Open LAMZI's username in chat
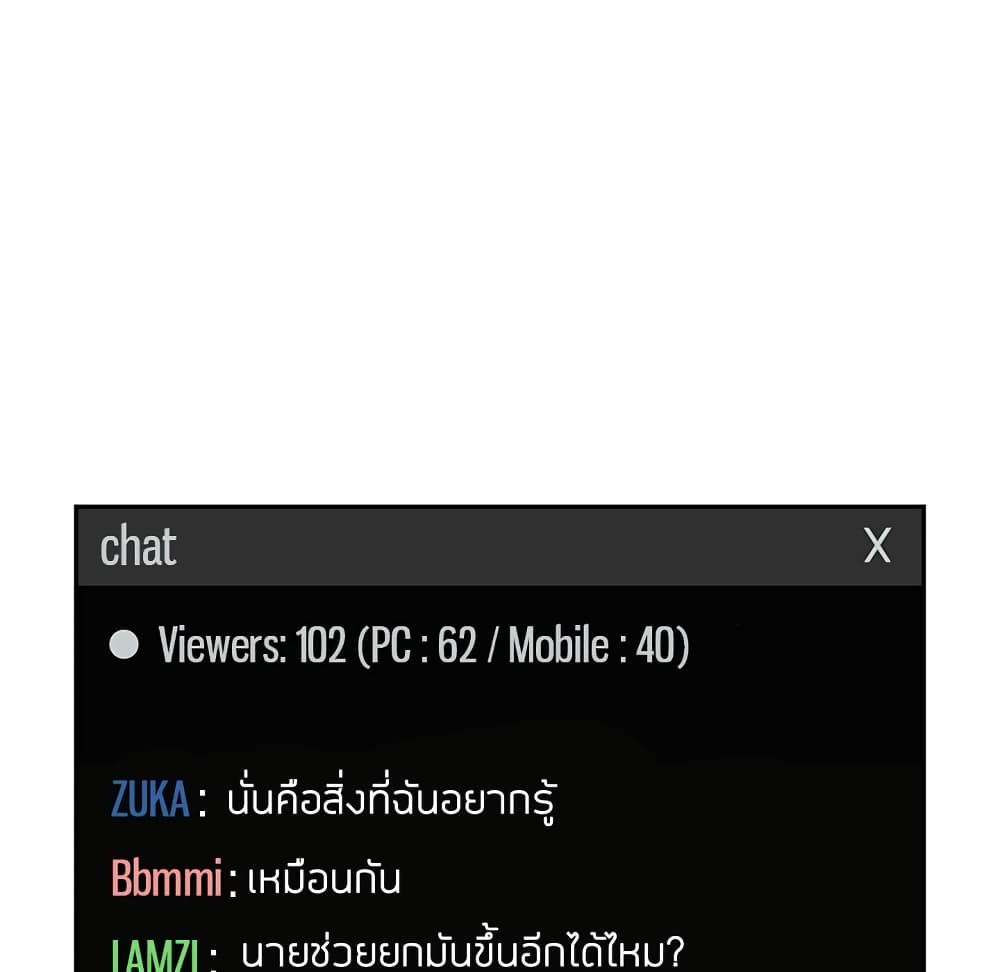This screenshot has width=1000, height=972. coord(155,955)
